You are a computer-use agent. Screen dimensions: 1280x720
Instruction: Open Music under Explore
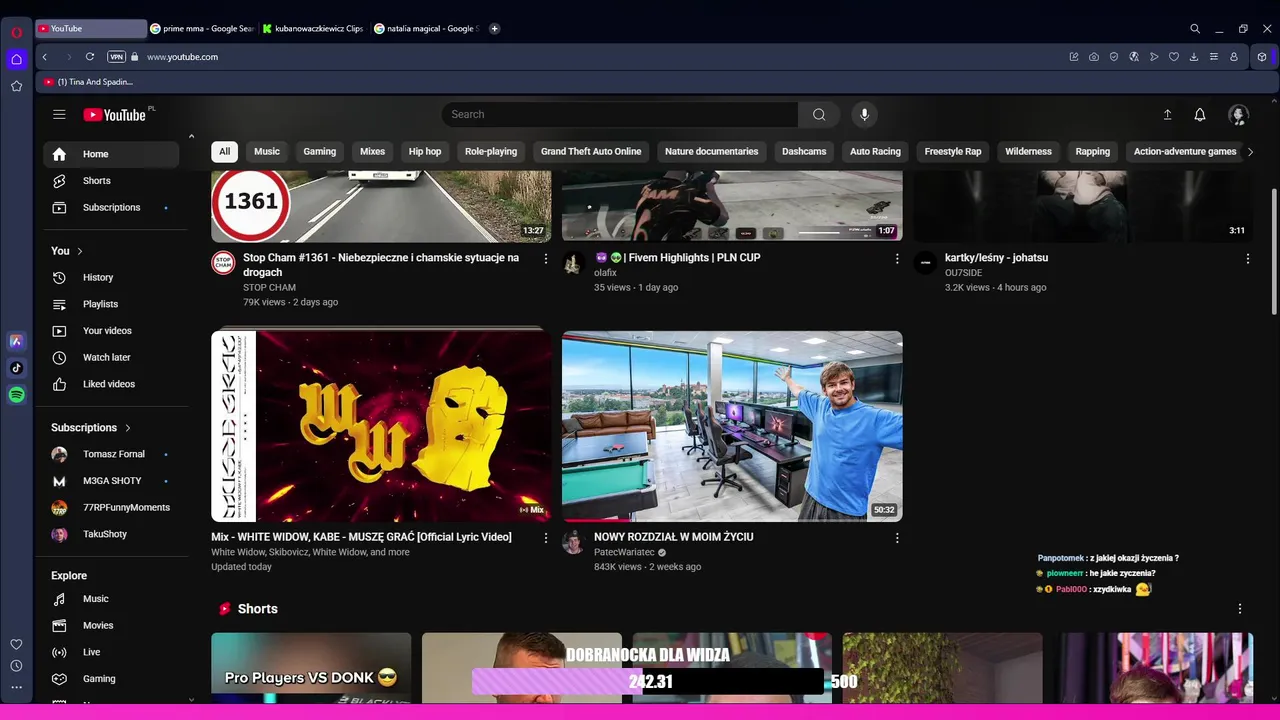(111, 599)
